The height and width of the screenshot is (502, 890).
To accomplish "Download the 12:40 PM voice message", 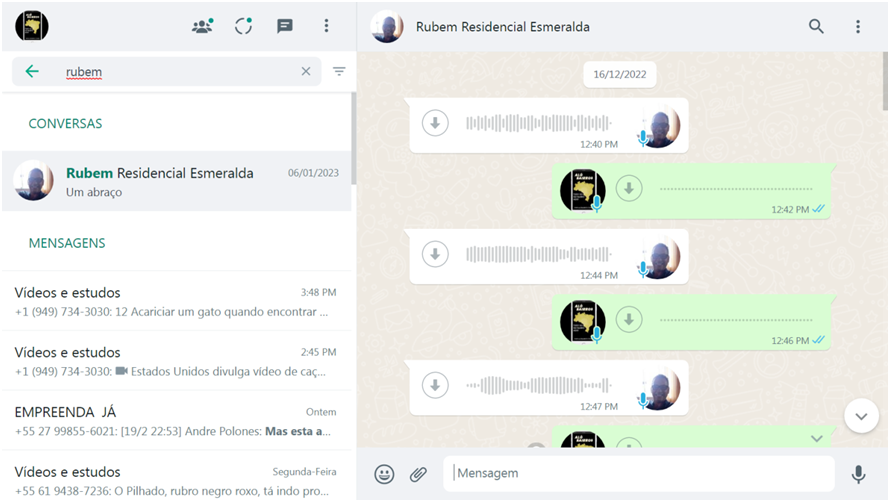I will (x=435, y=123).
